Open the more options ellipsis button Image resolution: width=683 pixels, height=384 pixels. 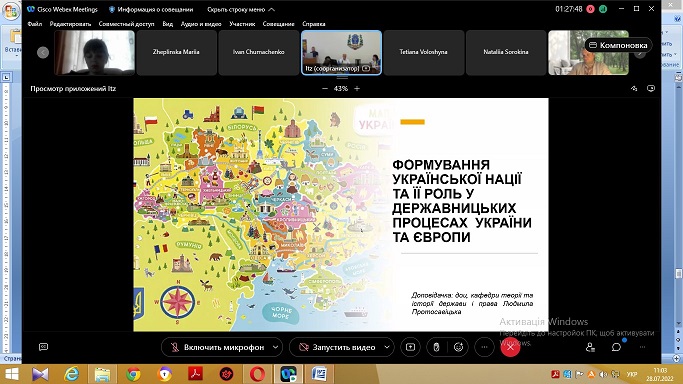484,347
